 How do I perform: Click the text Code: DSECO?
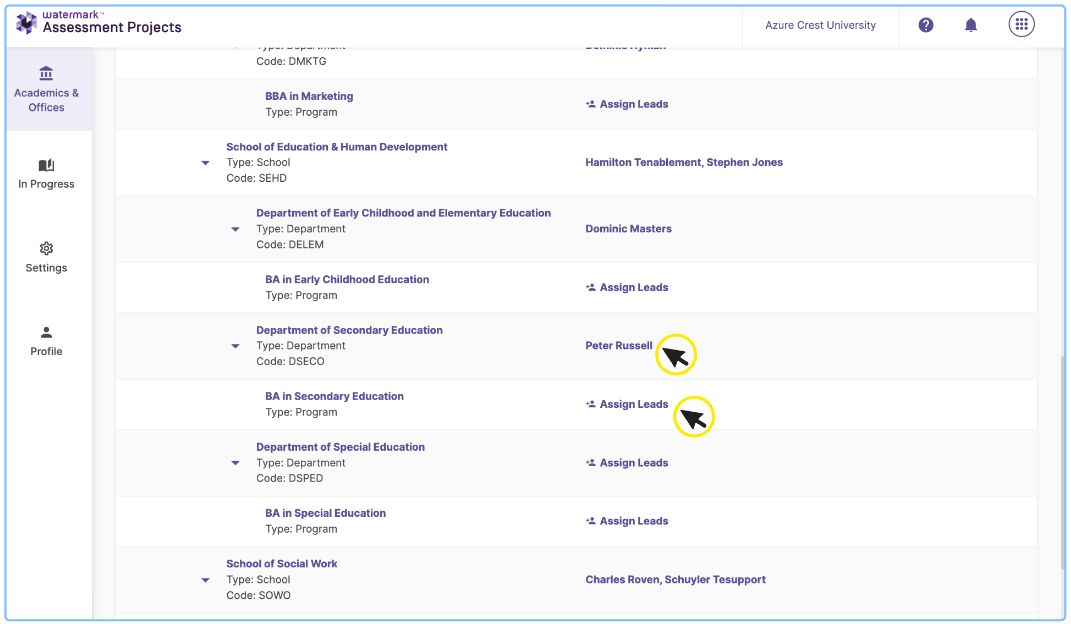click(x=290, y=361)
